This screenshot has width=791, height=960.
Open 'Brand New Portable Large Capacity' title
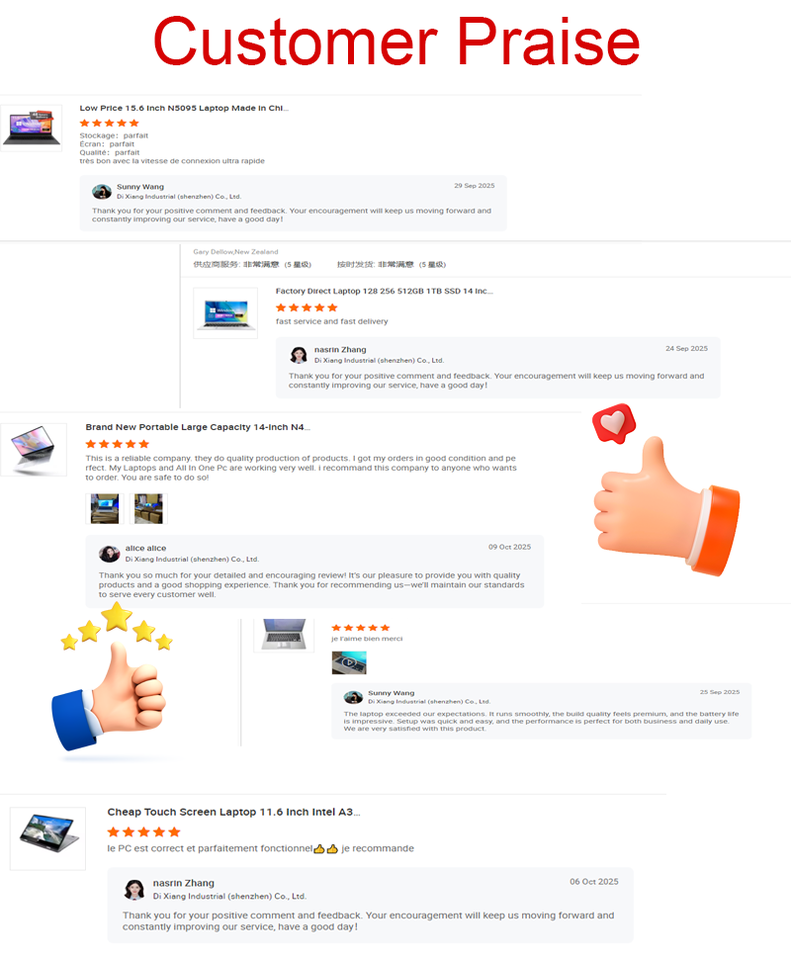pyautogui.click(x=198, y=427)
